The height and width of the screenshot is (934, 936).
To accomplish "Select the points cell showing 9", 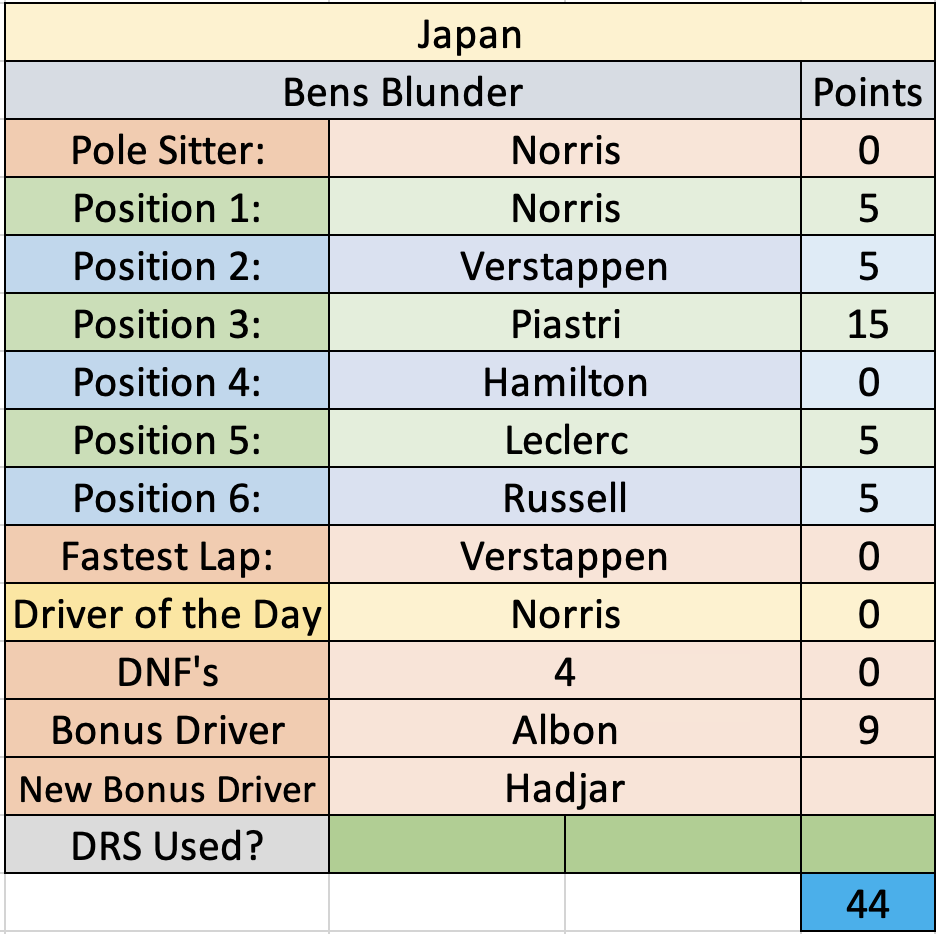I will point(868,728).
